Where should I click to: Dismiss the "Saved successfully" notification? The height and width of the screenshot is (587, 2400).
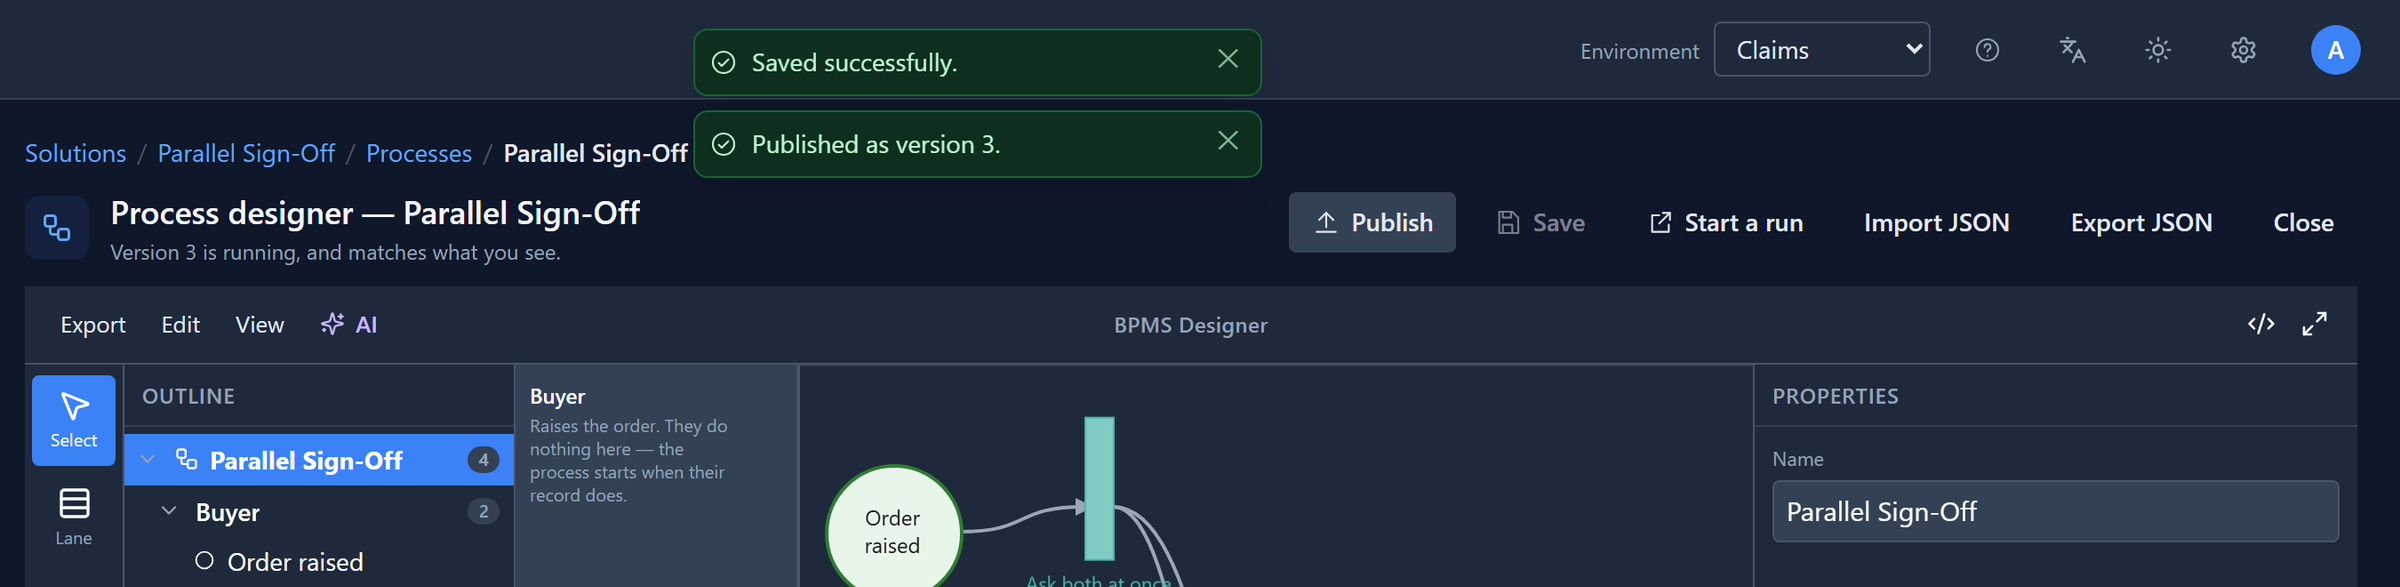coord(1228,60)
